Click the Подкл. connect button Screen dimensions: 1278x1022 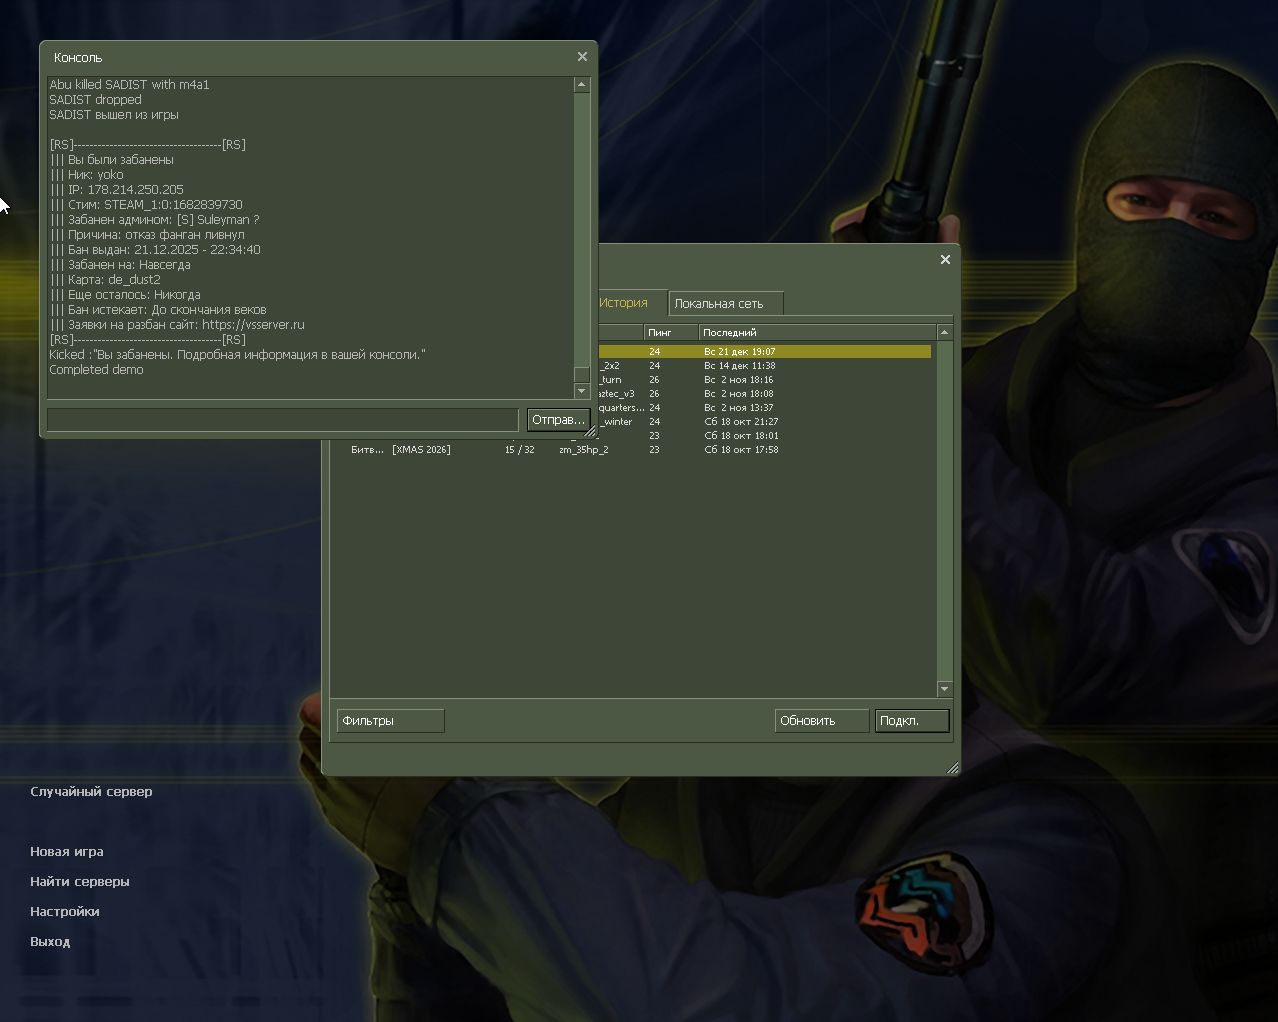coord(911,721)
